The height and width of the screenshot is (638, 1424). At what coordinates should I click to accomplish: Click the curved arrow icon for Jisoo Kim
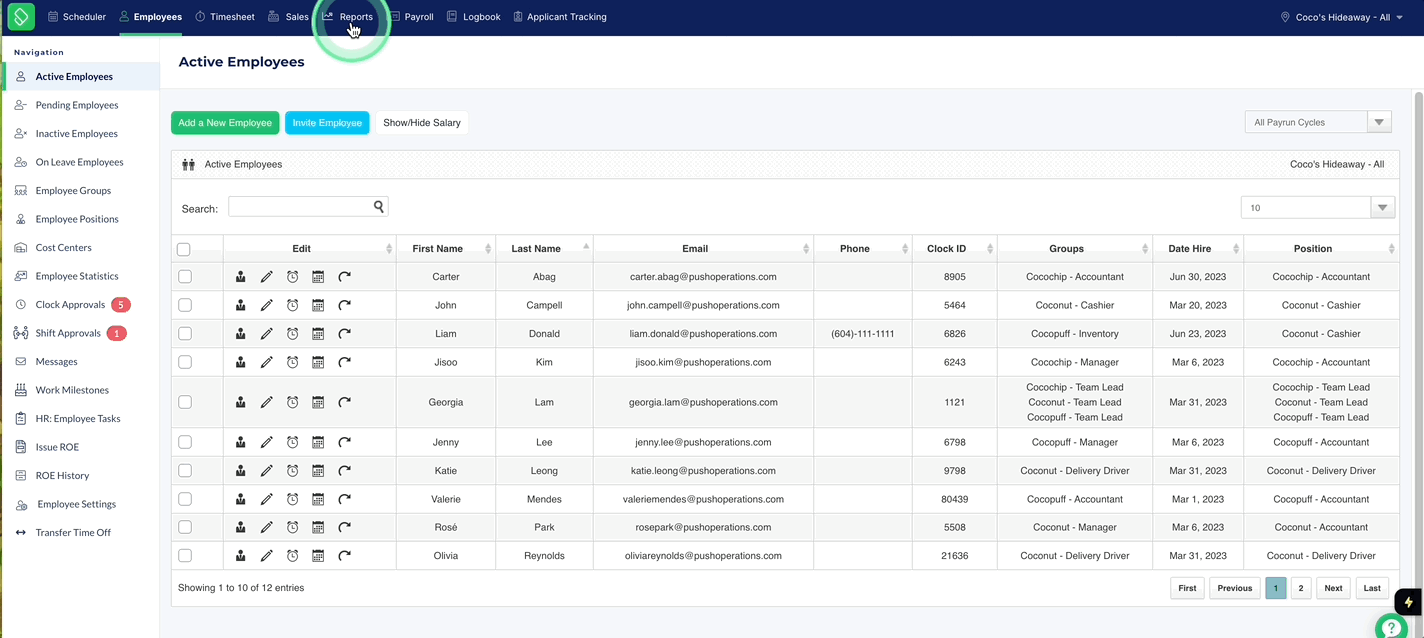[344, 362]
